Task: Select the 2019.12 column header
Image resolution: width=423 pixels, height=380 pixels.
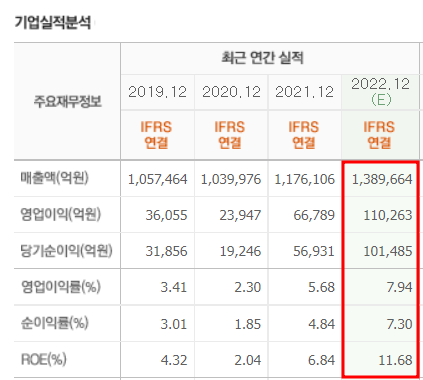Action: (x=157, y=92)
